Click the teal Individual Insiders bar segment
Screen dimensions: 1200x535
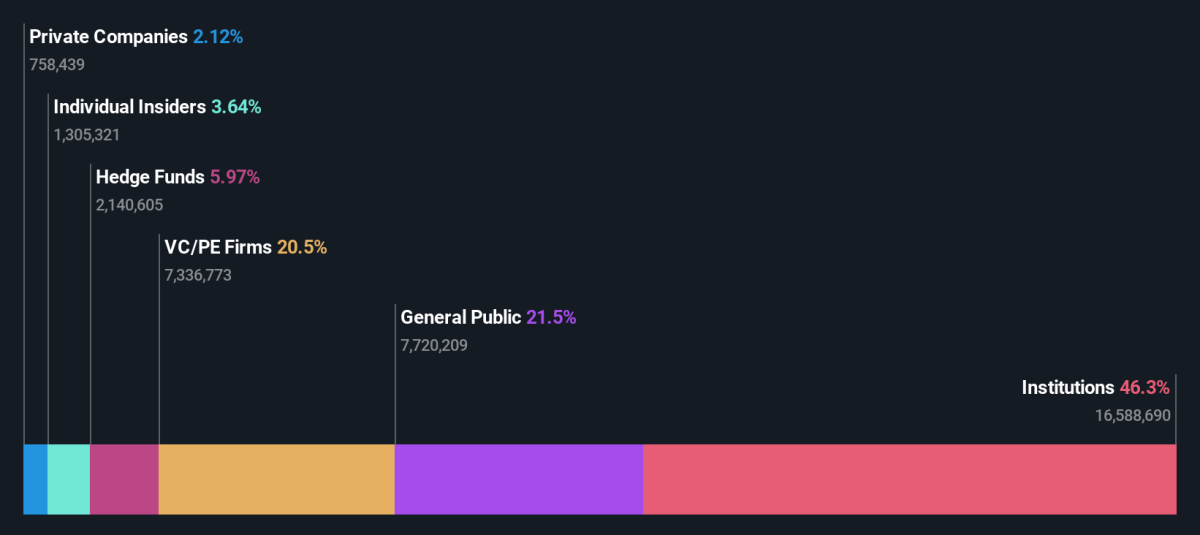69,479
